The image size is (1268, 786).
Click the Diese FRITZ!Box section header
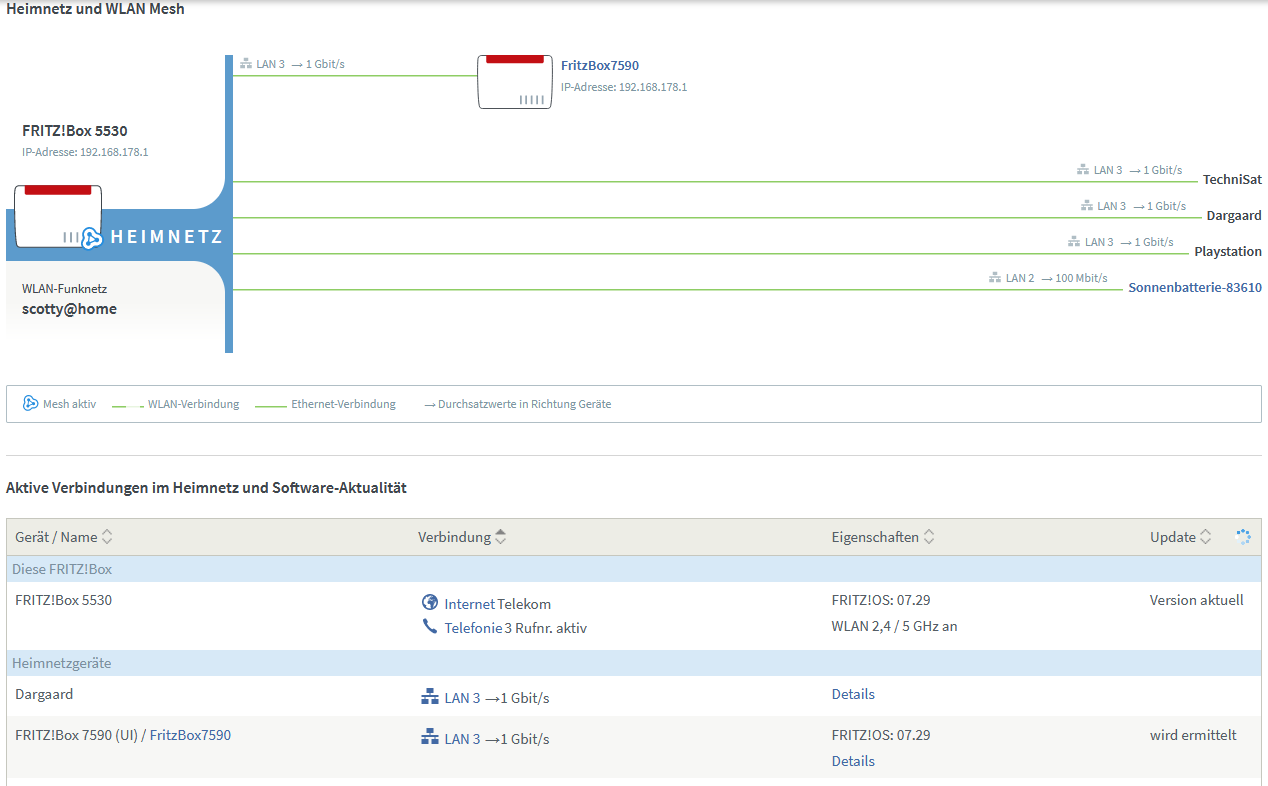tap(632, 569)
